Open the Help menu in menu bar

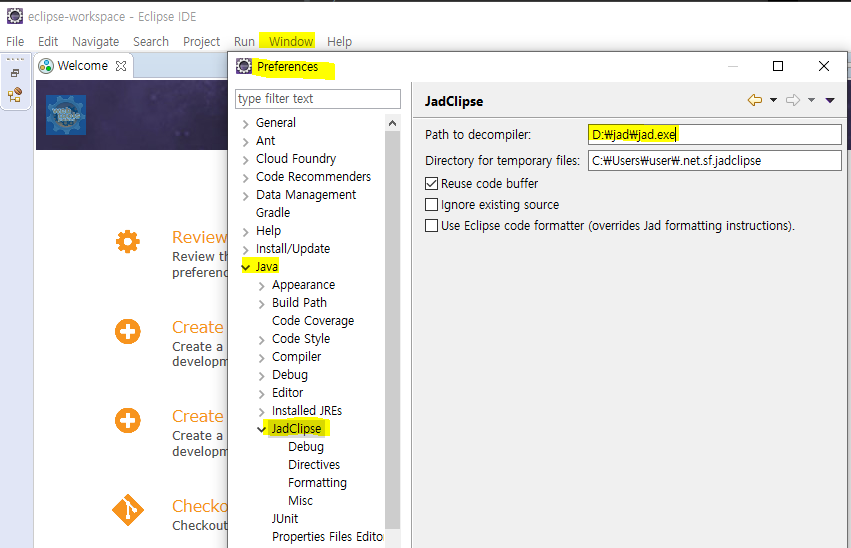(x=339, y=42)
